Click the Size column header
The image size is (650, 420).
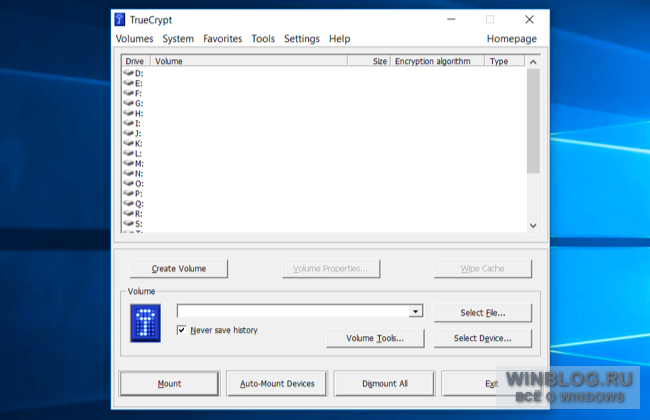point(369,61)
